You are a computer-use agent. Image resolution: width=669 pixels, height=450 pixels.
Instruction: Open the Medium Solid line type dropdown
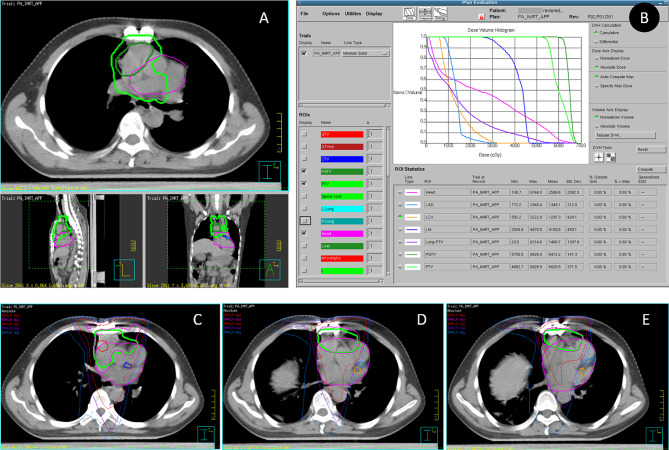(366, 53)
